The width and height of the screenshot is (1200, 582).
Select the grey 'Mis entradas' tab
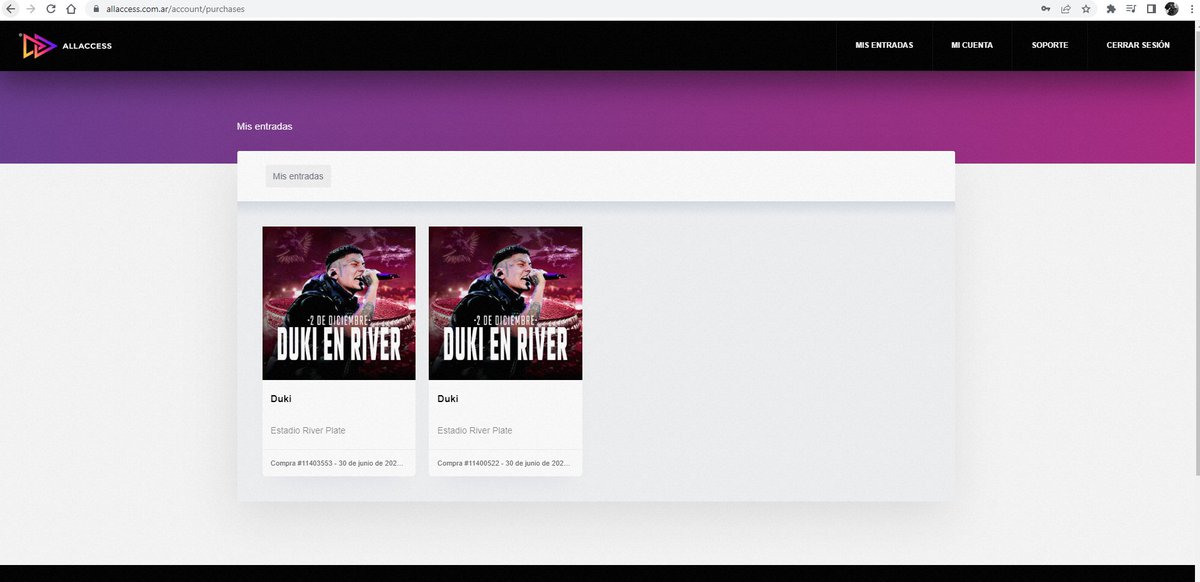(x=298, y=176)
